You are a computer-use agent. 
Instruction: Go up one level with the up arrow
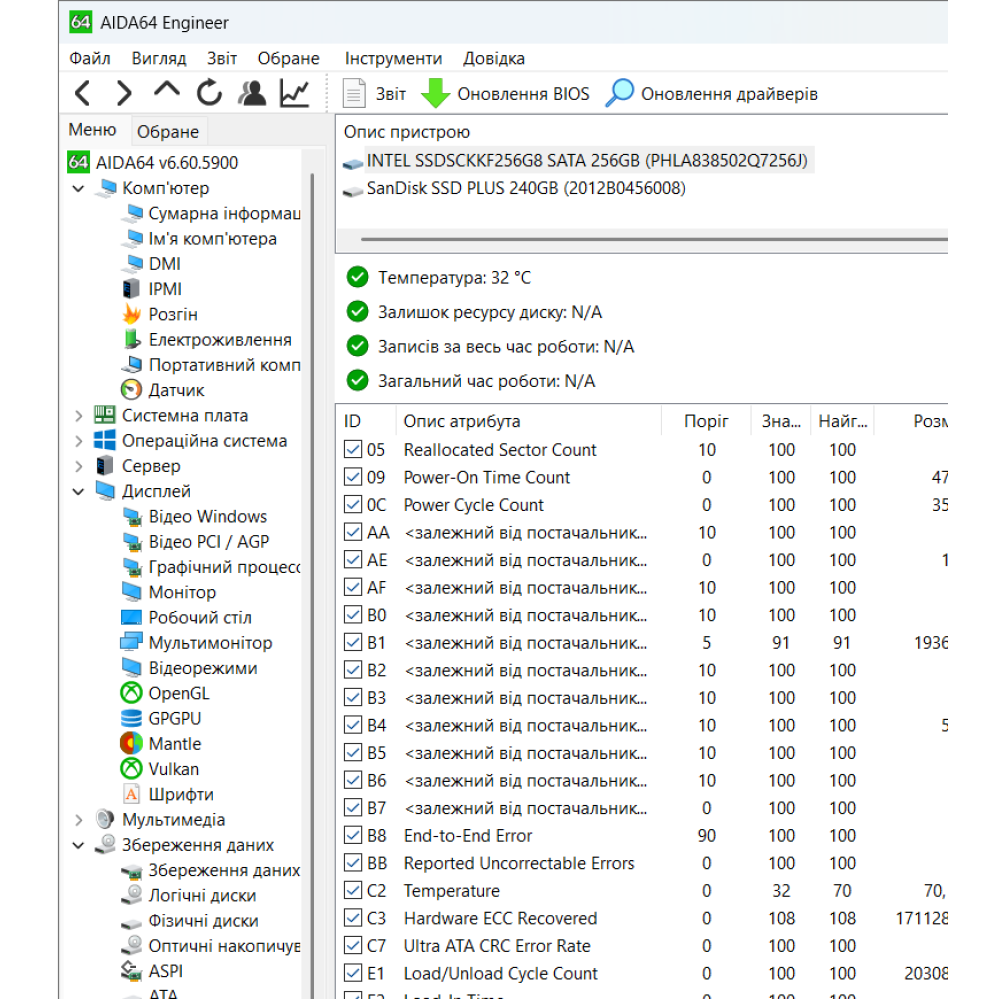[166, 91]
